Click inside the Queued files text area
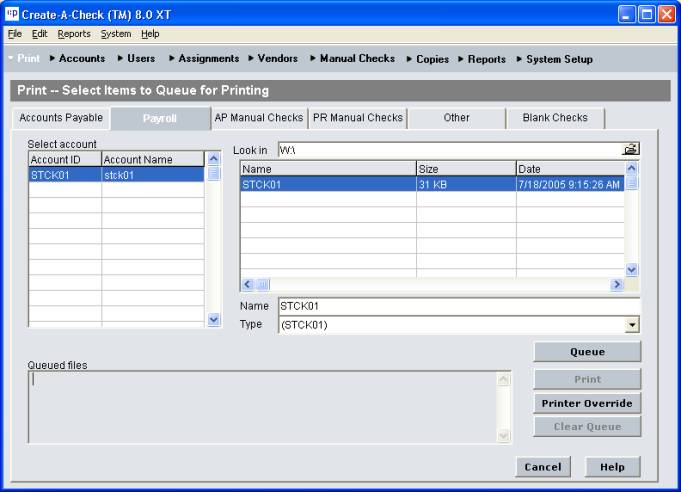 click(263, 406)
